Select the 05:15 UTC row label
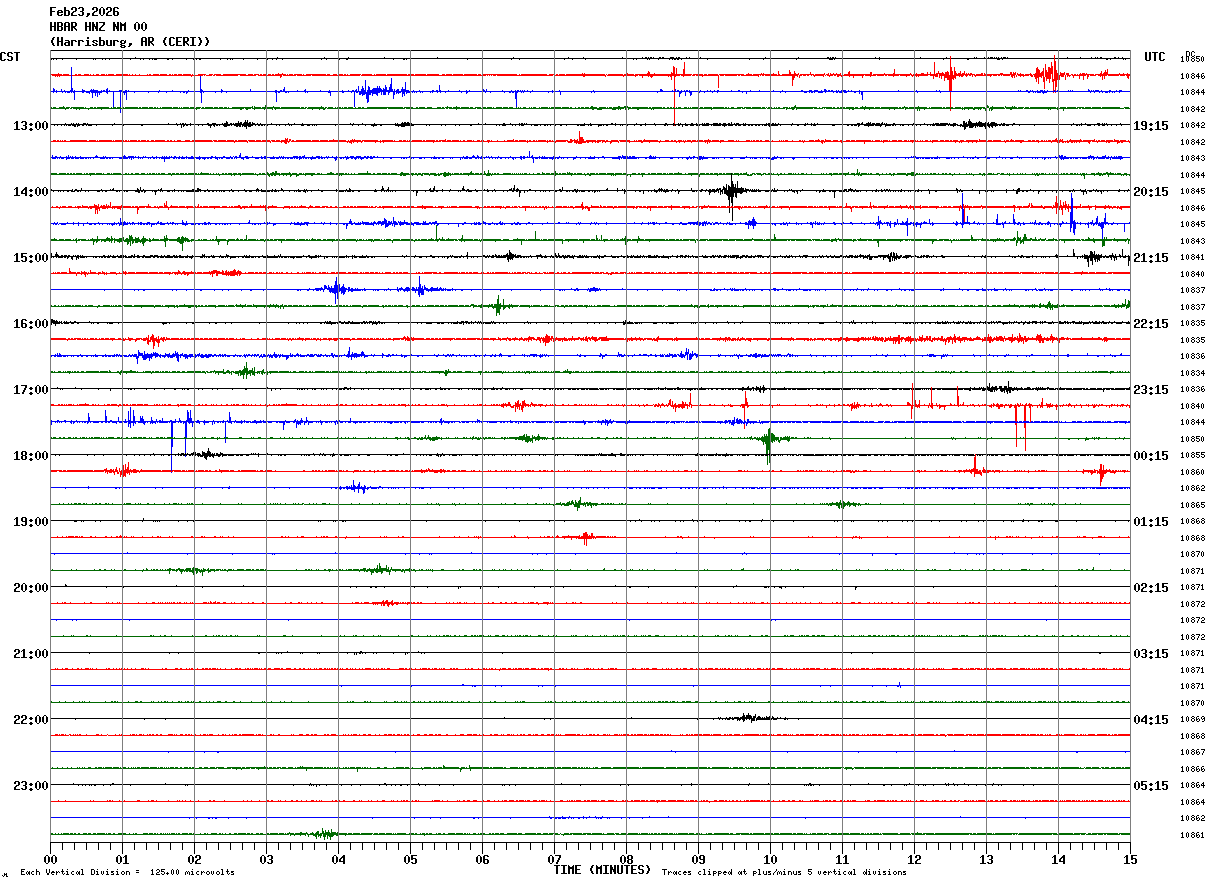1210x886 pixels. (1151, 786)
